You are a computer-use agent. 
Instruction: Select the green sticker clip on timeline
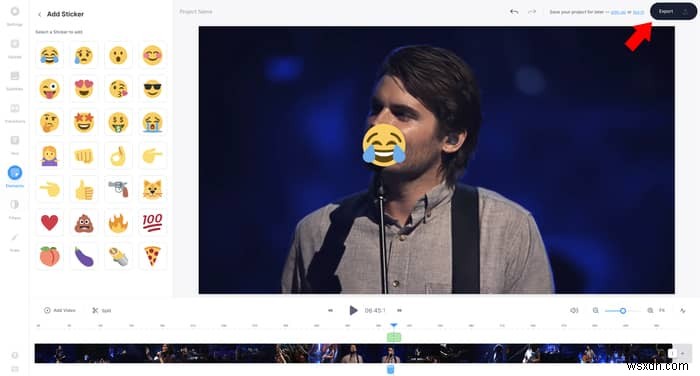click(x=394, y=337)
